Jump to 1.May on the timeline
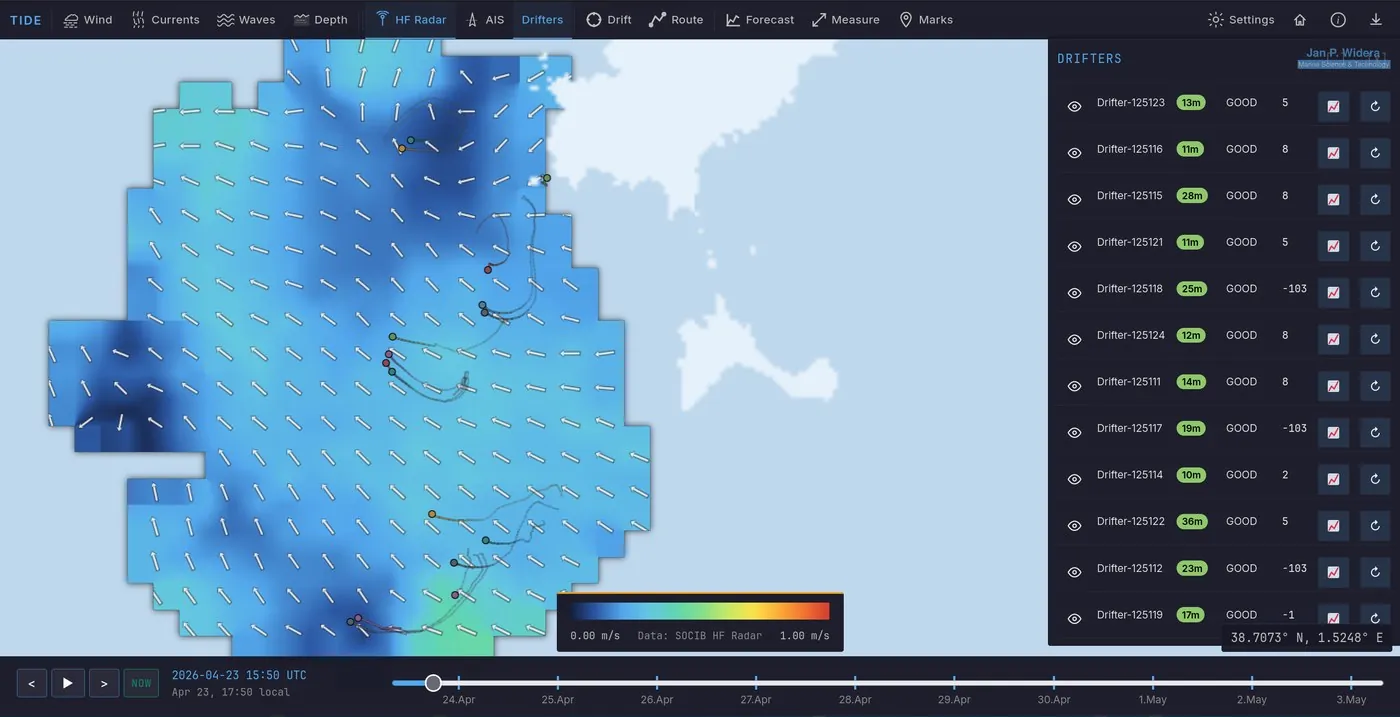 coord(1152,699)
